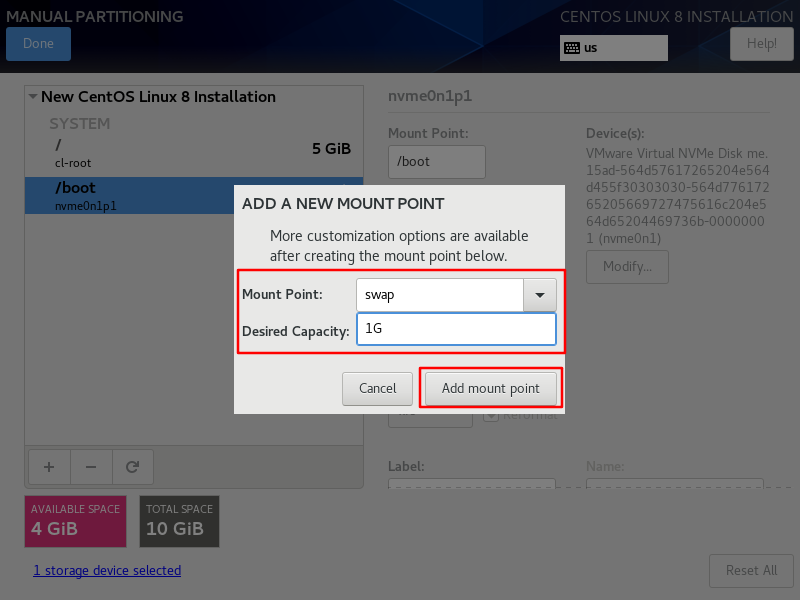
Task: Click the plus icon to add mount point
Action: [x=49, y=467]
